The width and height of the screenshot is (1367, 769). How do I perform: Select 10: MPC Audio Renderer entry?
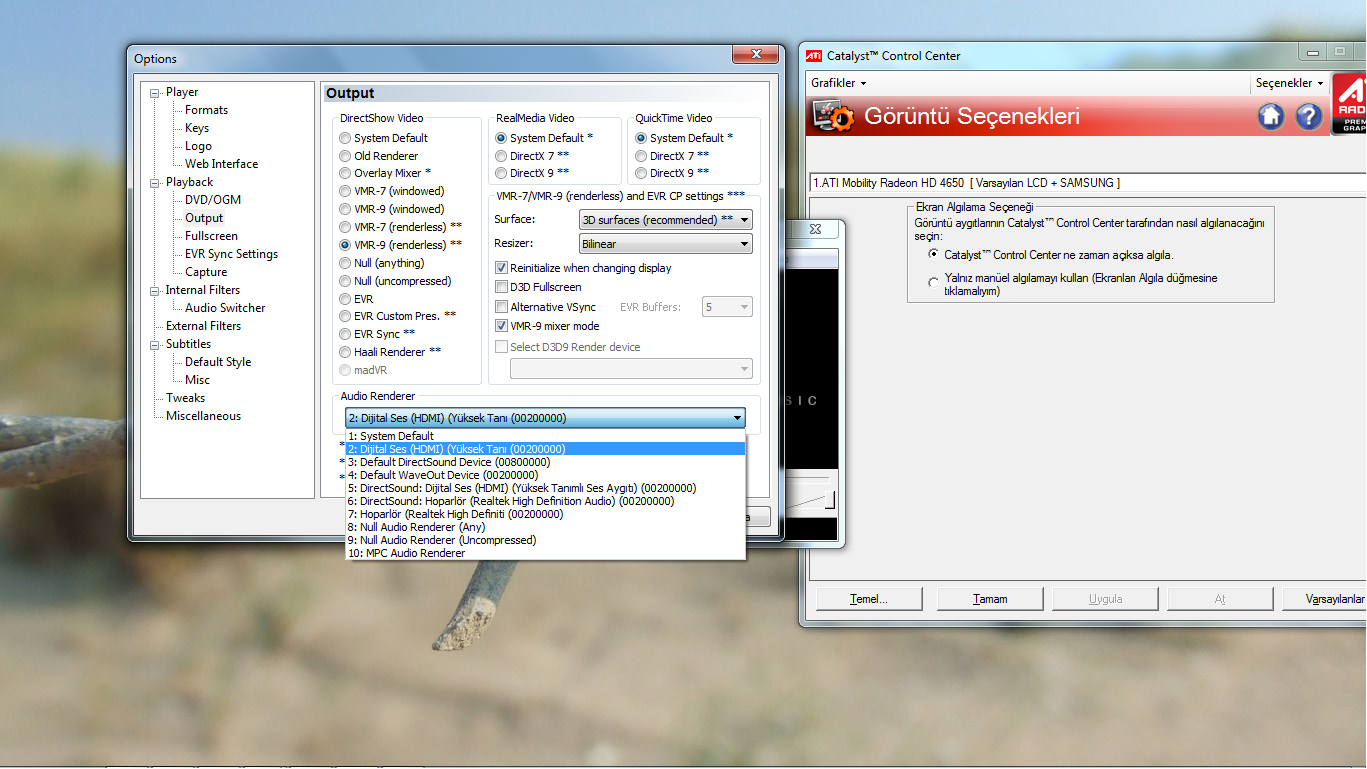pos(545,553)
